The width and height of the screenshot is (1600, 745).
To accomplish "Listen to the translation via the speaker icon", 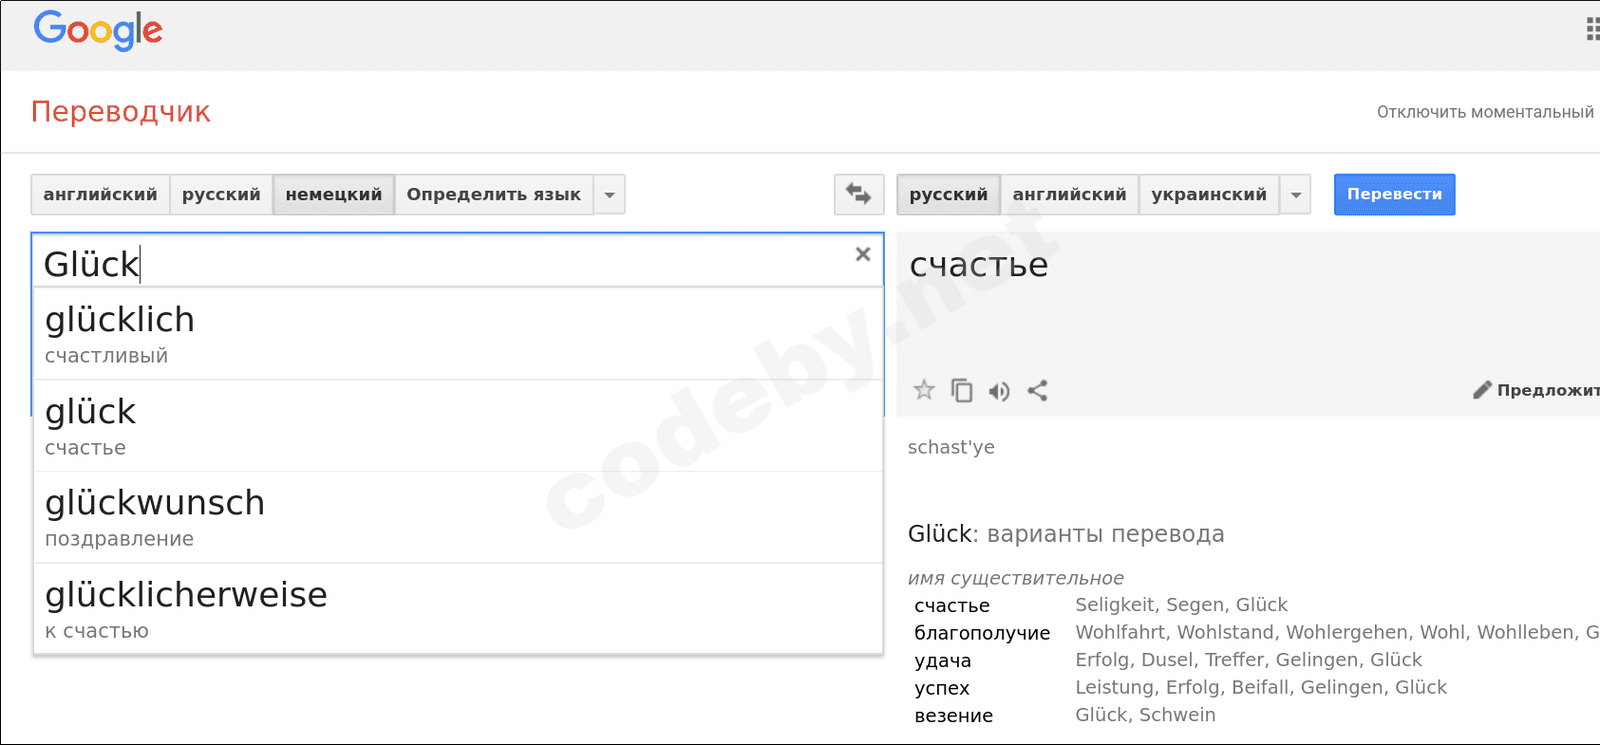I will coord(999,391).
